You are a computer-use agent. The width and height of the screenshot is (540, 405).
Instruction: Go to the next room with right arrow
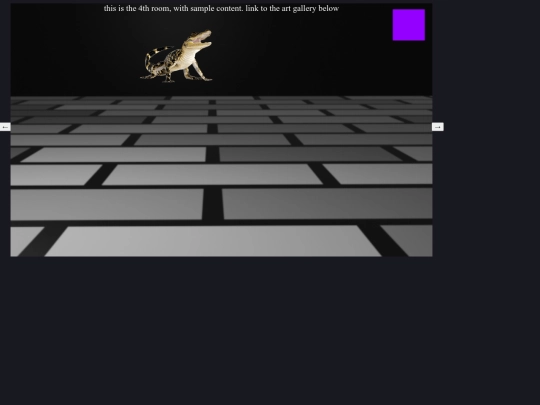438,127
